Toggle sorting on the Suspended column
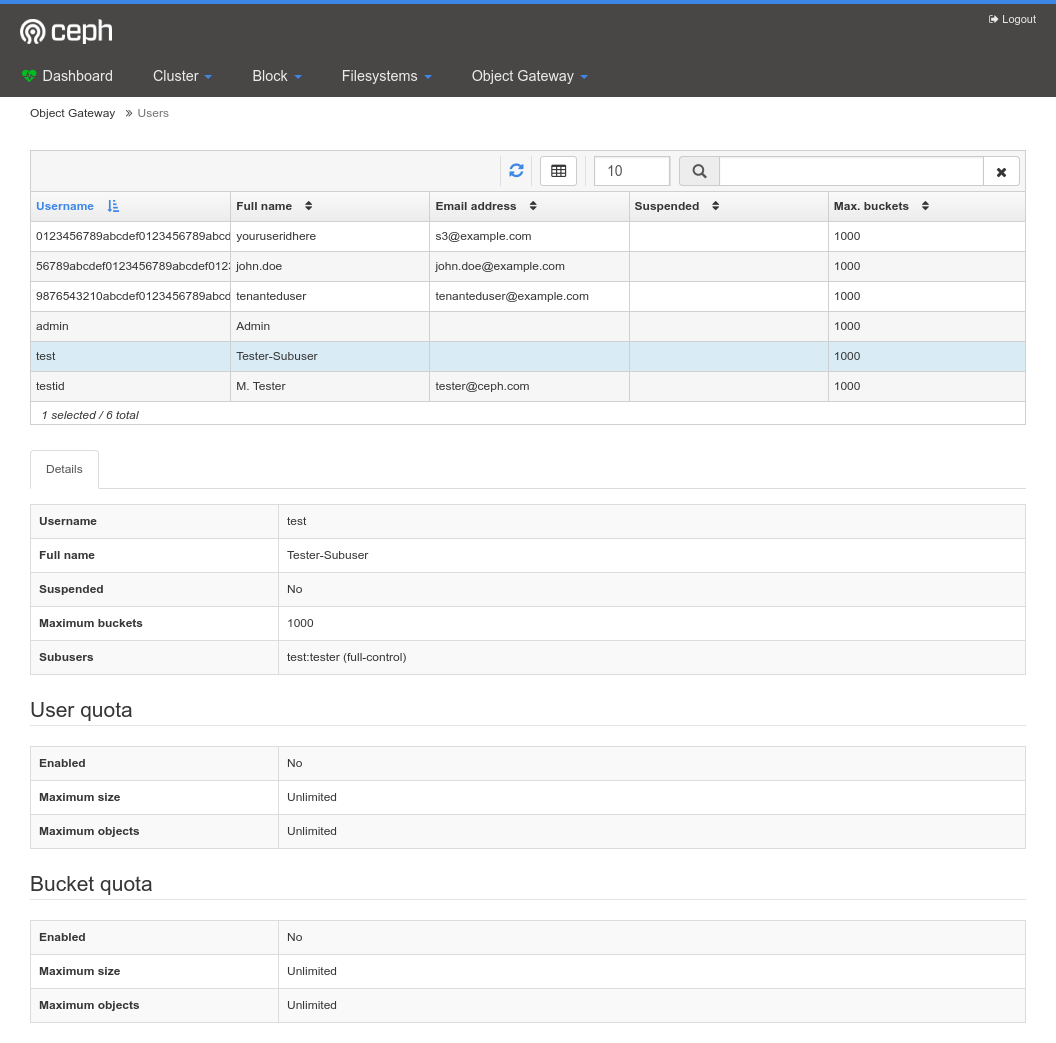Viewport: 1056px width, 1043px height. coord(715,205)
